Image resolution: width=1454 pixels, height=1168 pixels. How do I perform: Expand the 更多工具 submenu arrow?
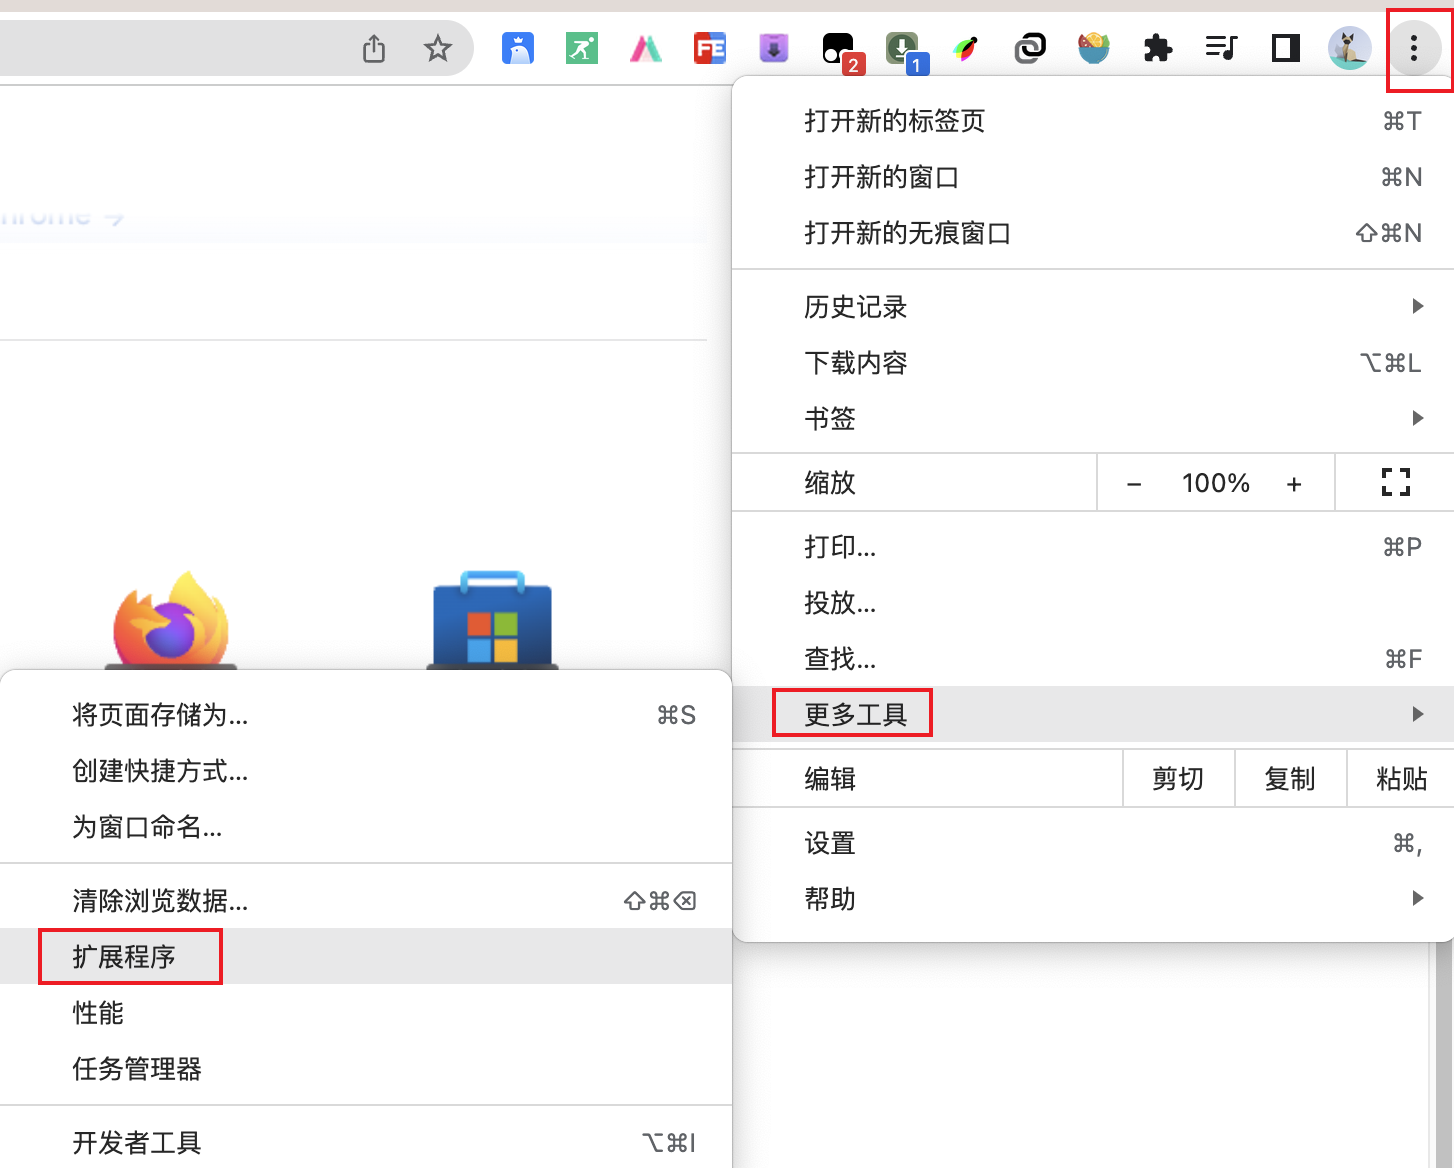click(1418, 714)
